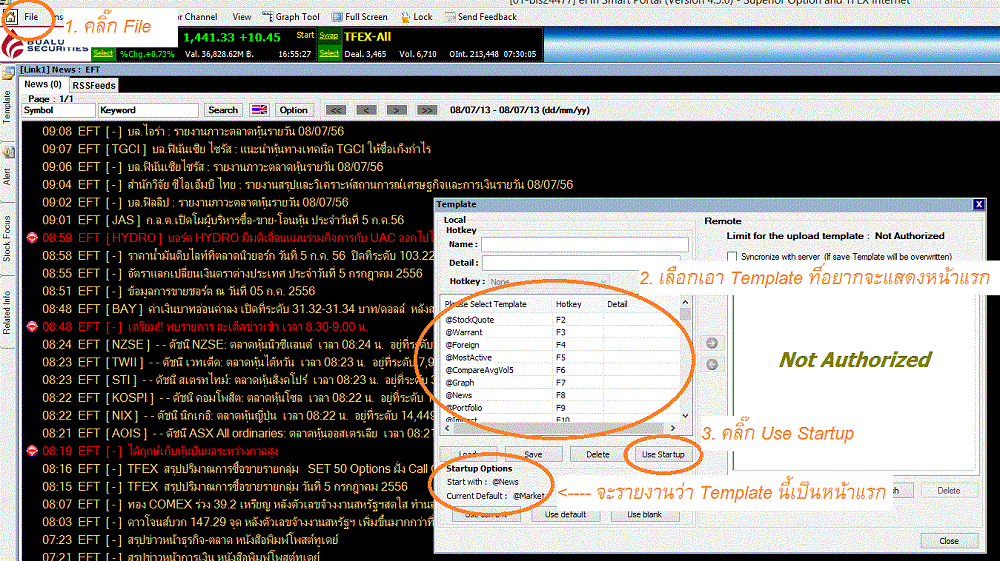The width and height of the screenshot is (1000, 561).
Task: Click the Detail column header in the template list
Action: pyautogui.click(x=641, y=304)
